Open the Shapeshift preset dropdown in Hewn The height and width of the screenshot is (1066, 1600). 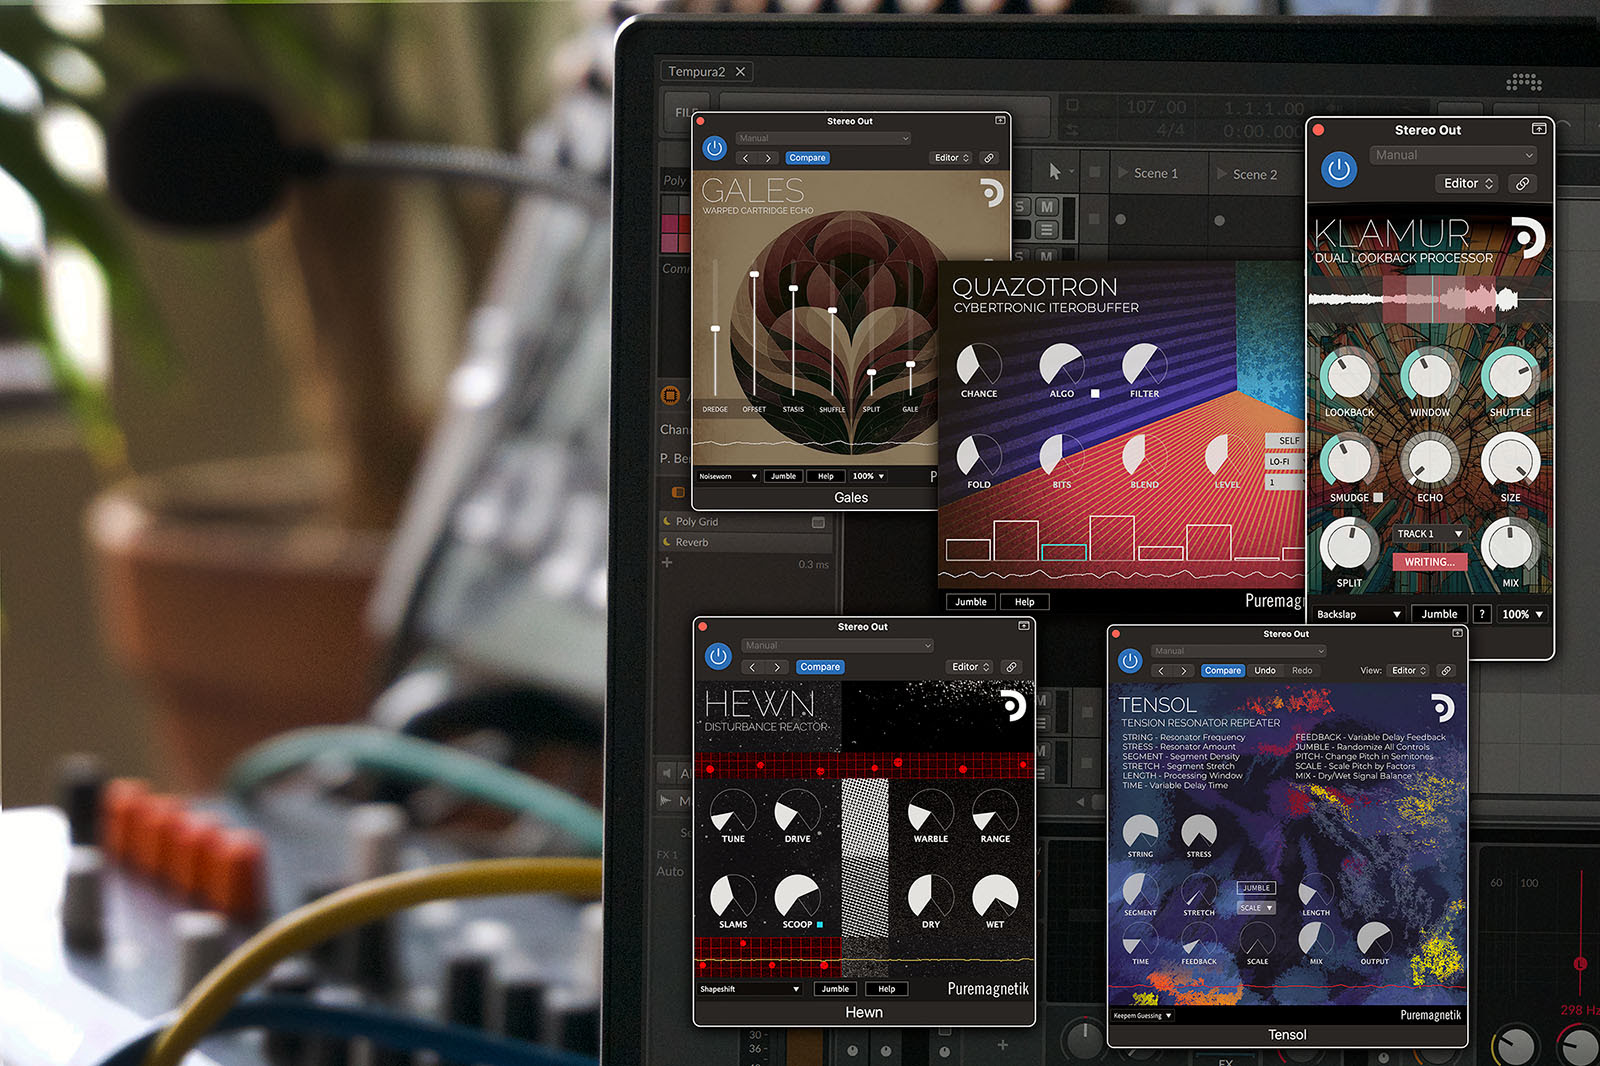coord(750,989)
